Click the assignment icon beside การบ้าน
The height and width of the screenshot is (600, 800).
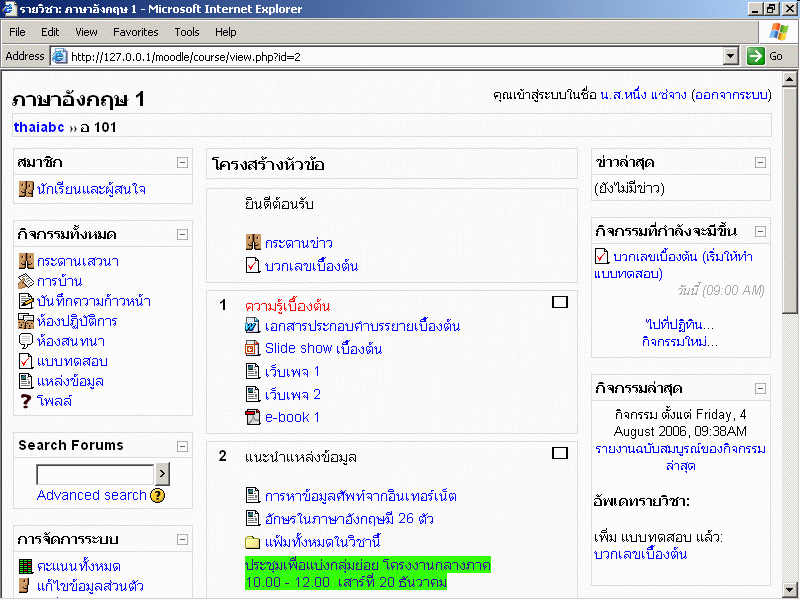point(26,281)
